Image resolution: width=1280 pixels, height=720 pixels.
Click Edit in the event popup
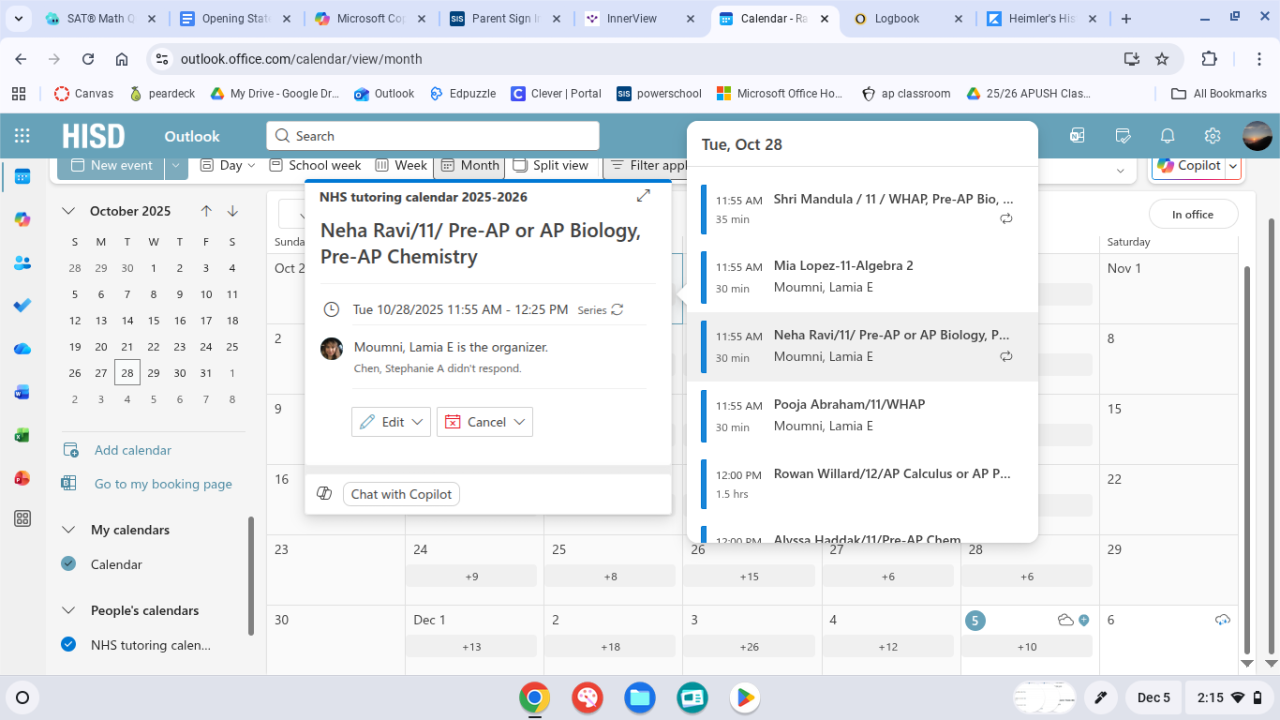(x=381, y=422)
